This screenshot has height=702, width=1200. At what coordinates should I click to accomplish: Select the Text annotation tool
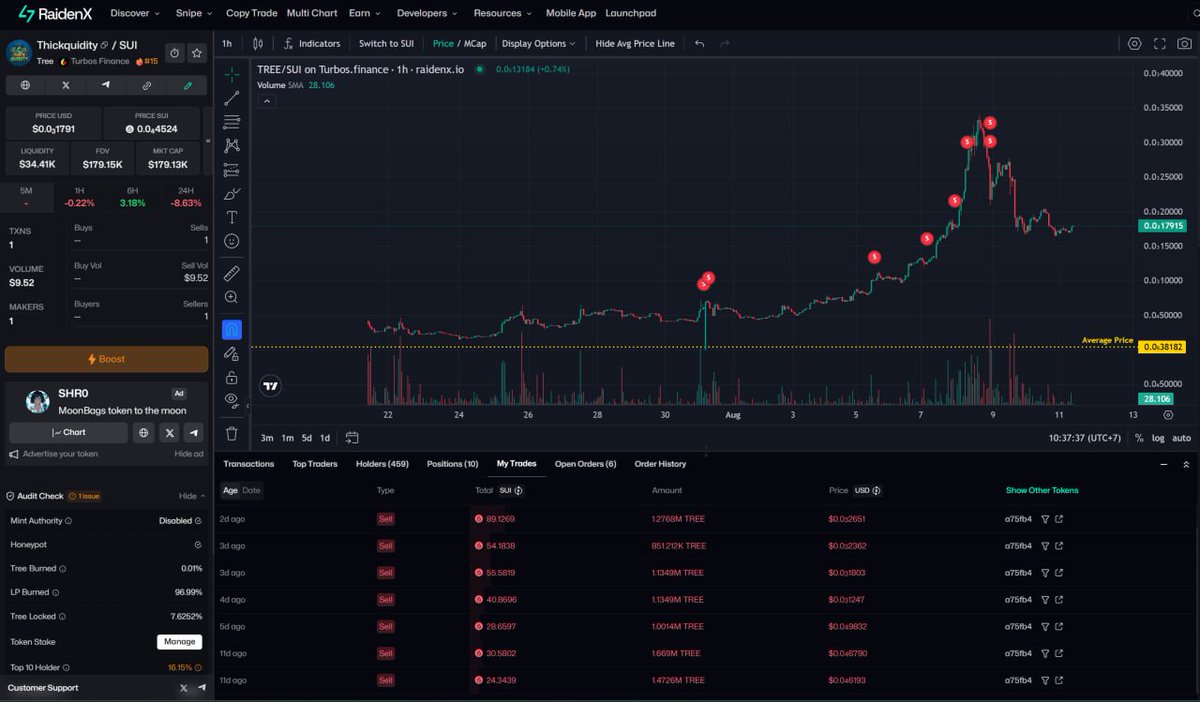coord(231,217)
